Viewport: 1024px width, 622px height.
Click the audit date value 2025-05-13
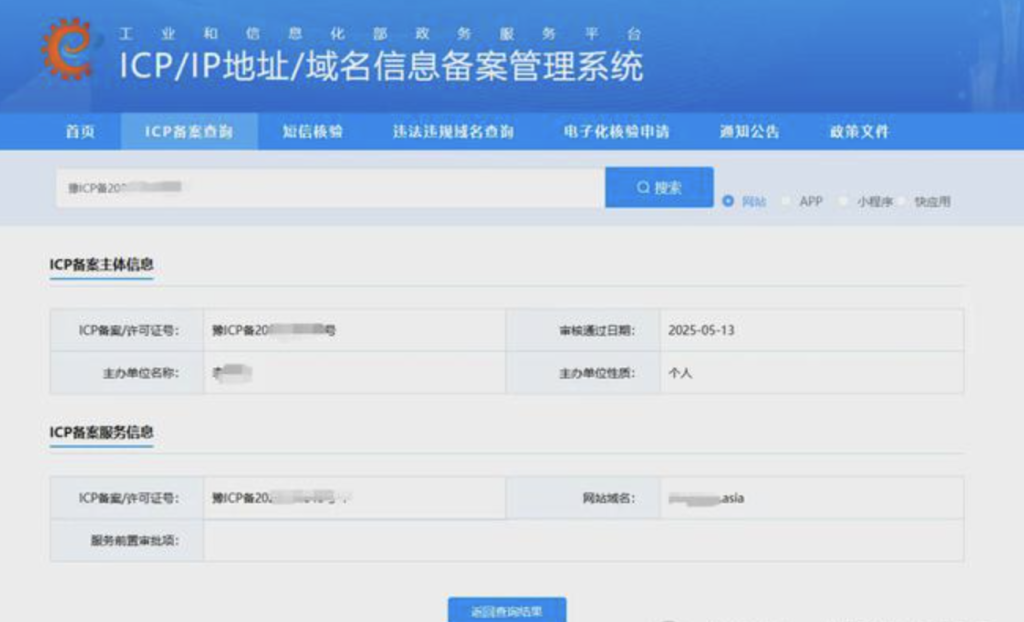(x=701, y=331)
